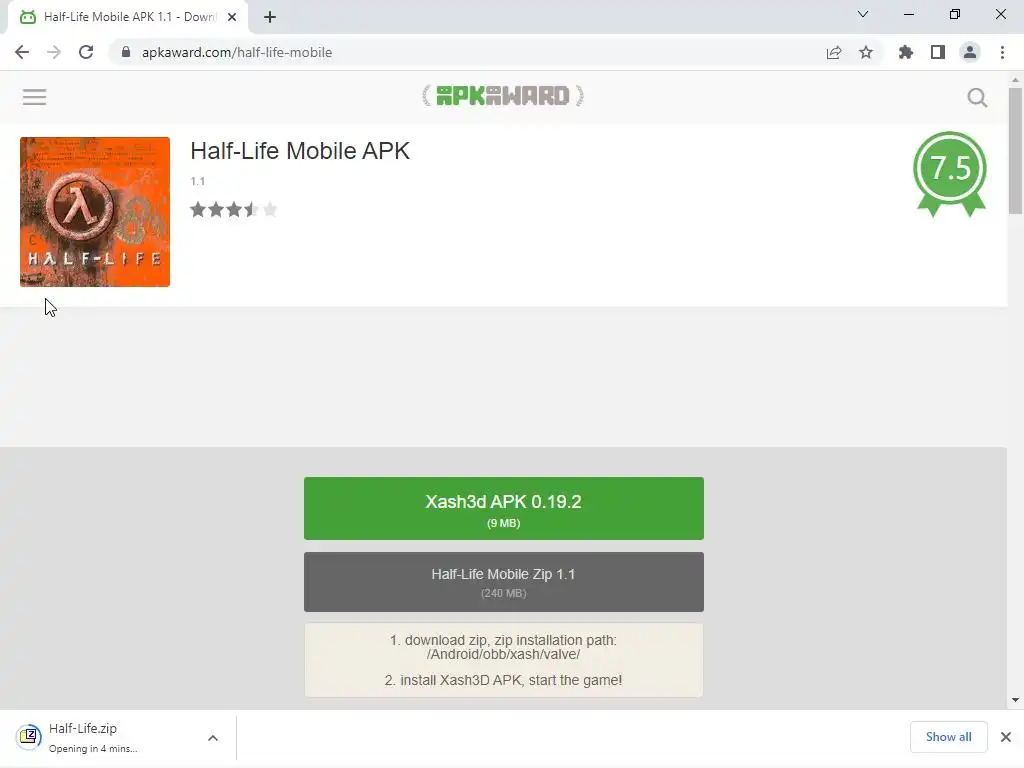Go back to the previous page
Screen dimensions: 1024x768
[x=22, y=52]
